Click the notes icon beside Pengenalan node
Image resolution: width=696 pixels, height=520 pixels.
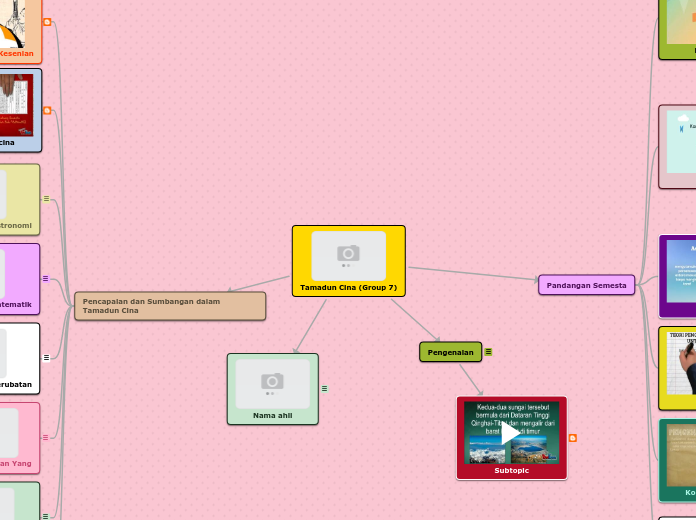[x=488, y=352]
